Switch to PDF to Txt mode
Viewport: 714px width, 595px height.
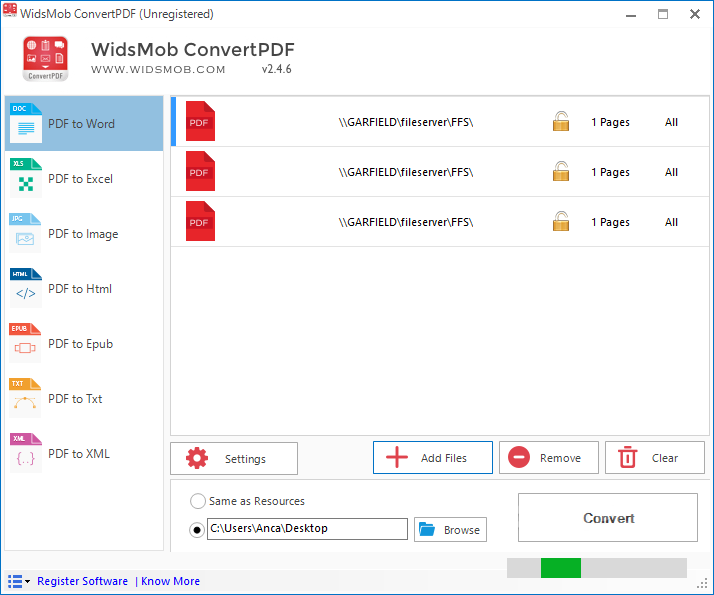(x=84, y=399)
